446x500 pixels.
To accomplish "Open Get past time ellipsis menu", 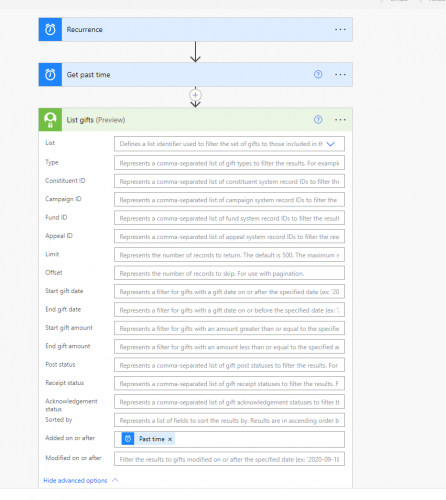I will point(340,74).
